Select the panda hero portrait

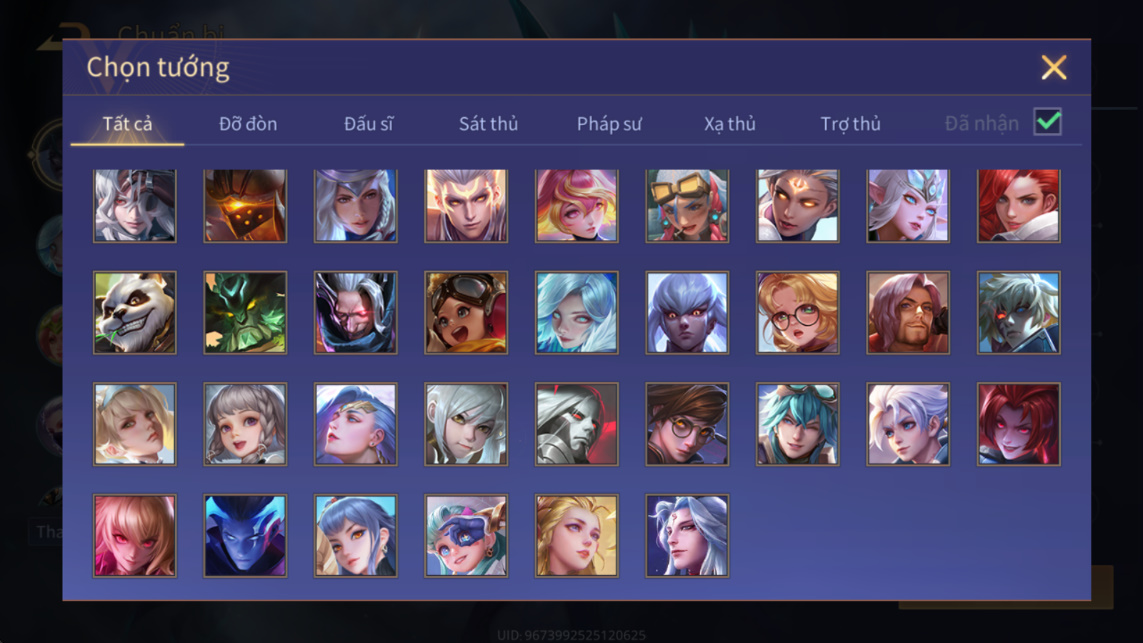pyautogui.click(x=135, y=313)
